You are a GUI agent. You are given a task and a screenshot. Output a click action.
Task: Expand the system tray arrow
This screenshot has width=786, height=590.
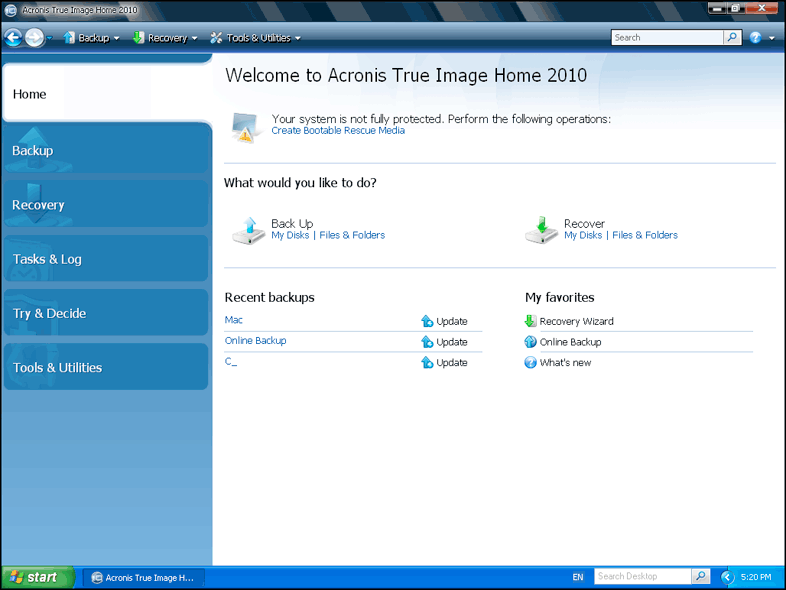coord(727,577)
